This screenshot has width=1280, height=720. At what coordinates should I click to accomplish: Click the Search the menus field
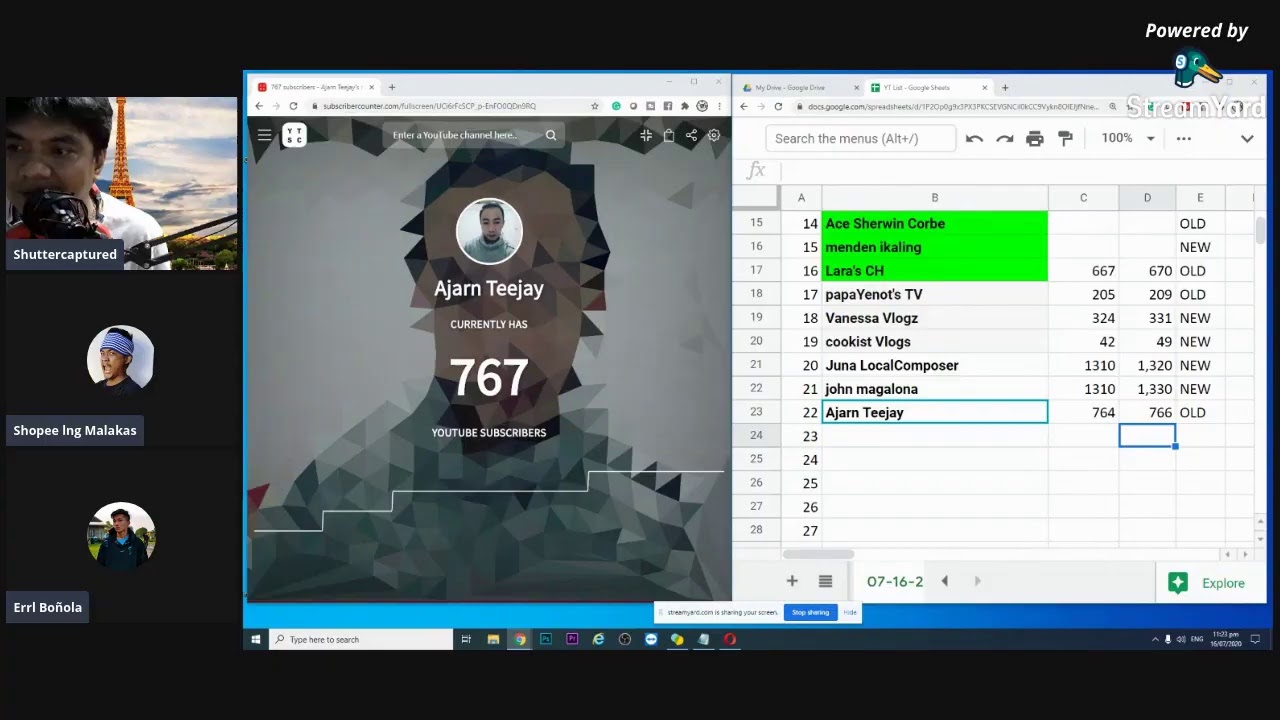click(x=861, y=139)
